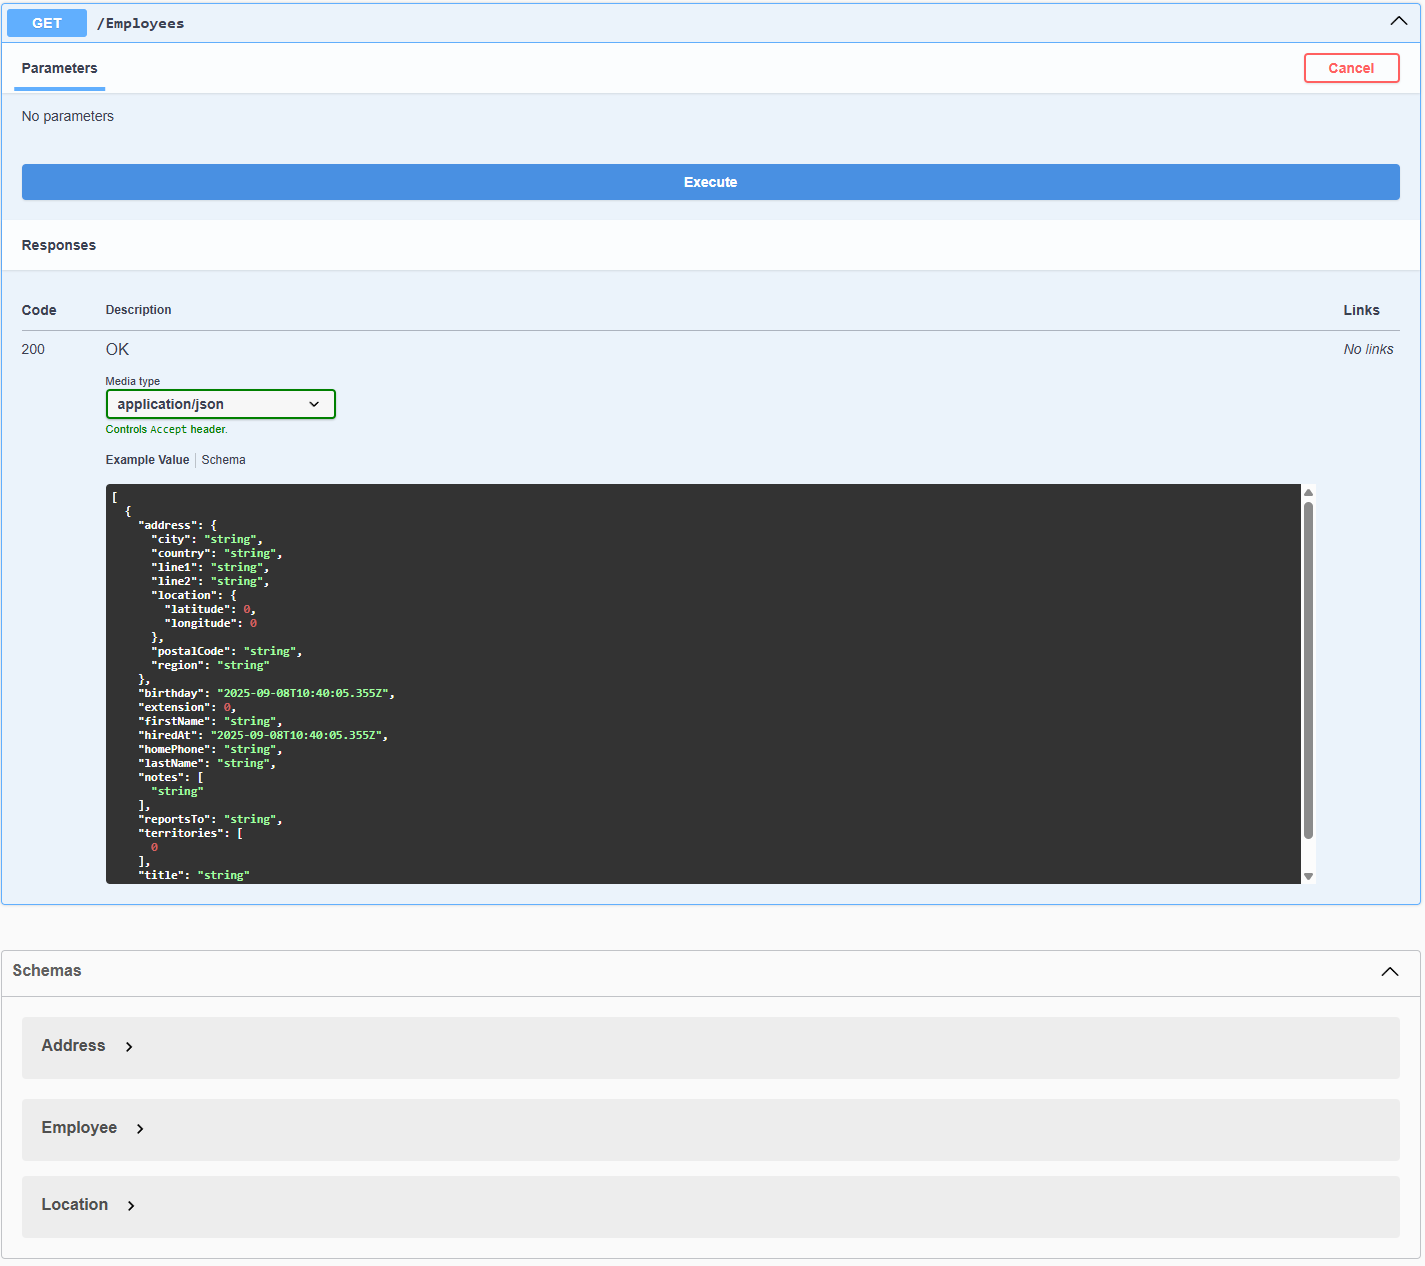Click the "notes" key in example JSON
The height and width of the screenshot is (1266, 1425).
[x=160, y=777]
